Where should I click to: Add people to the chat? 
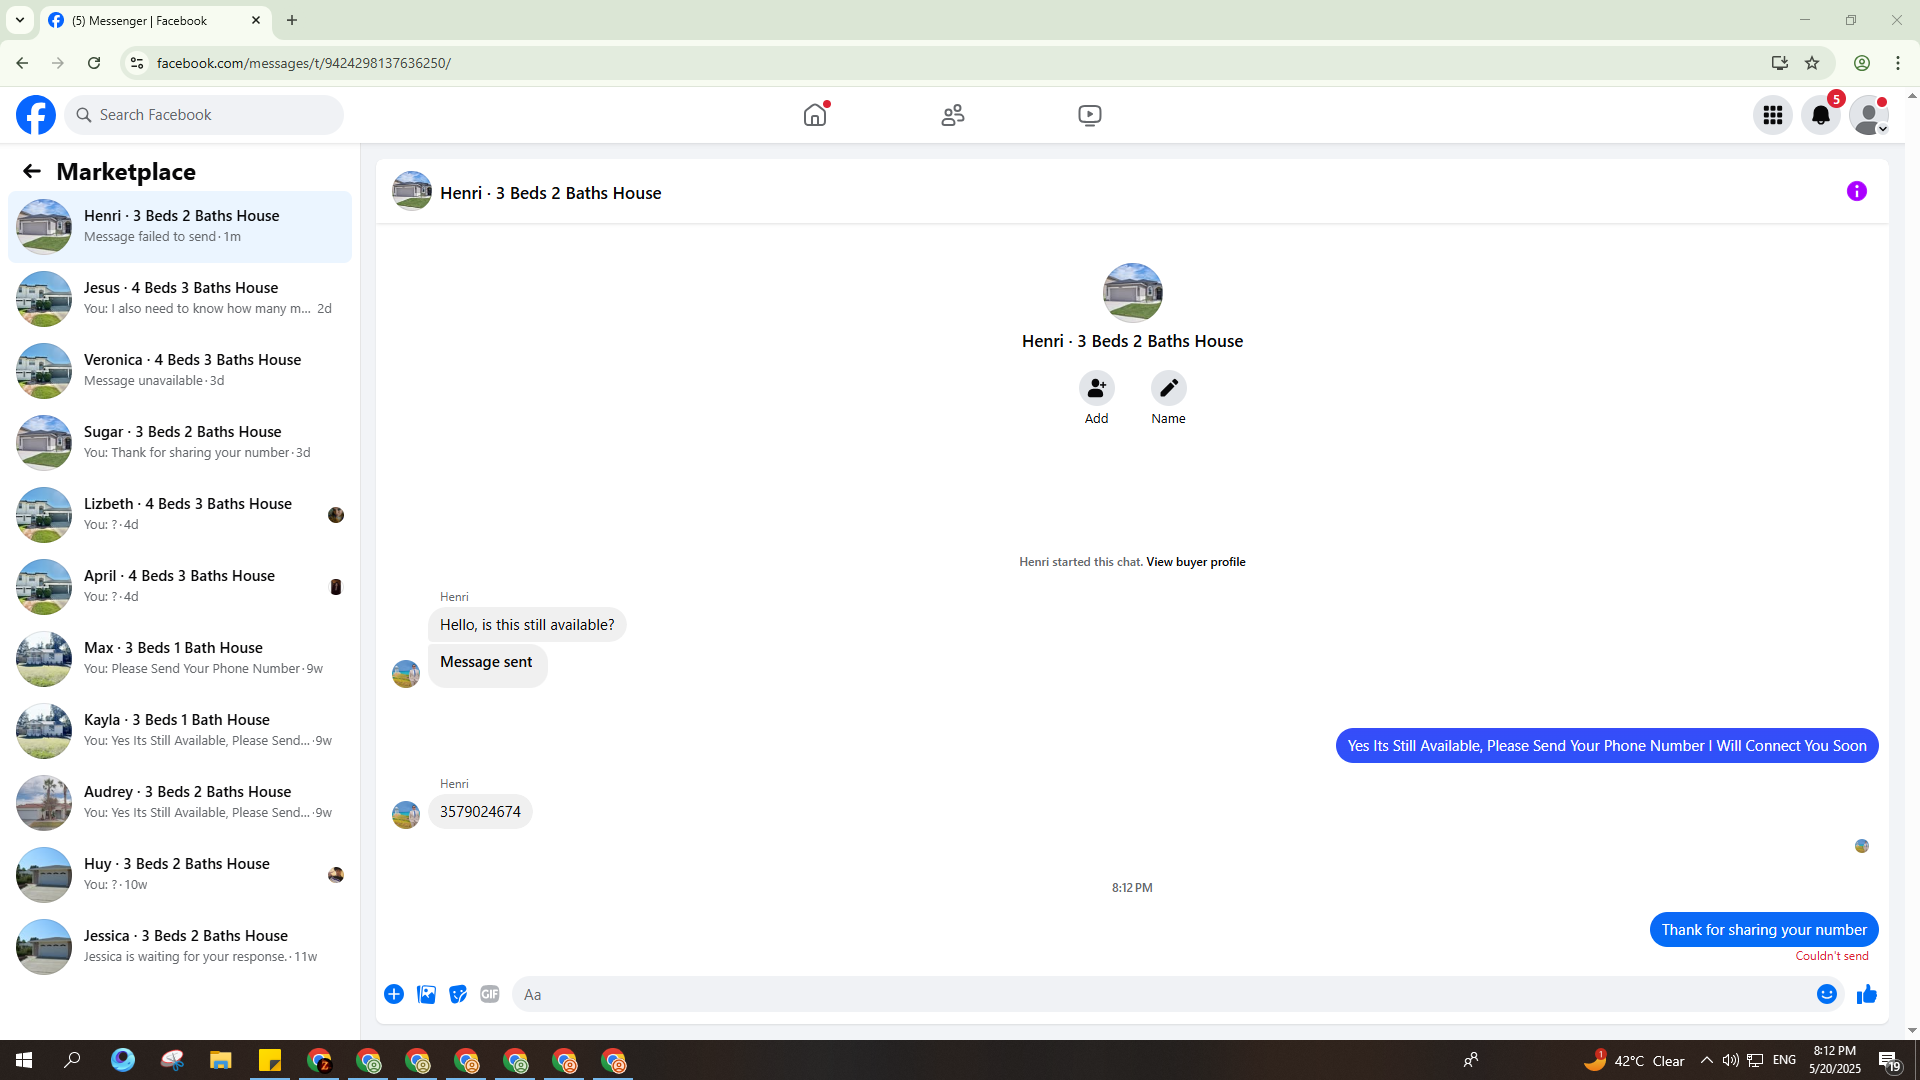coord(1096,388)
